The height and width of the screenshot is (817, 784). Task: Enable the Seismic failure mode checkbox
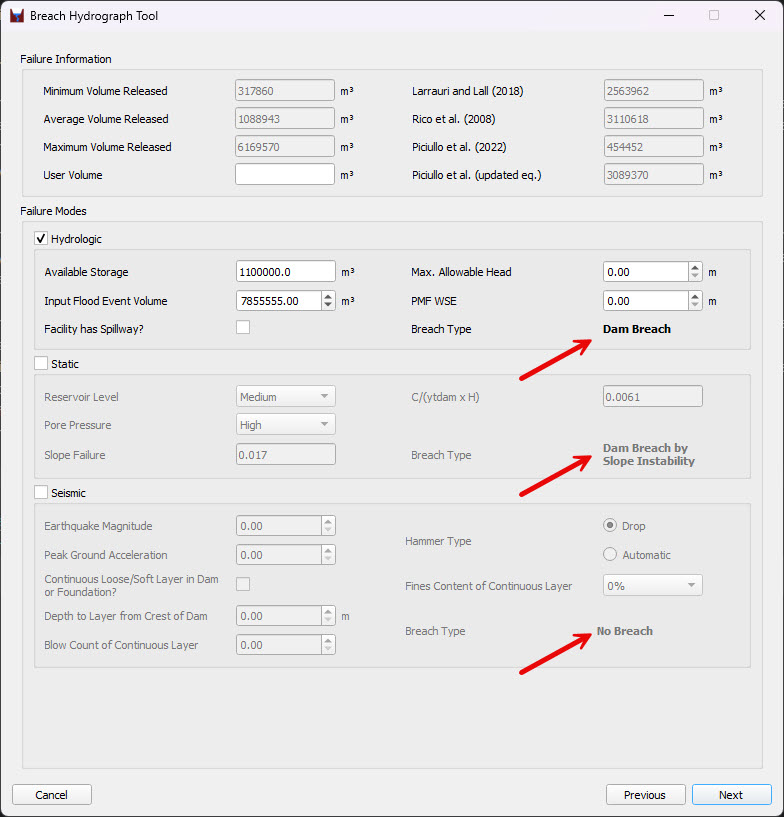pos(41,492)
